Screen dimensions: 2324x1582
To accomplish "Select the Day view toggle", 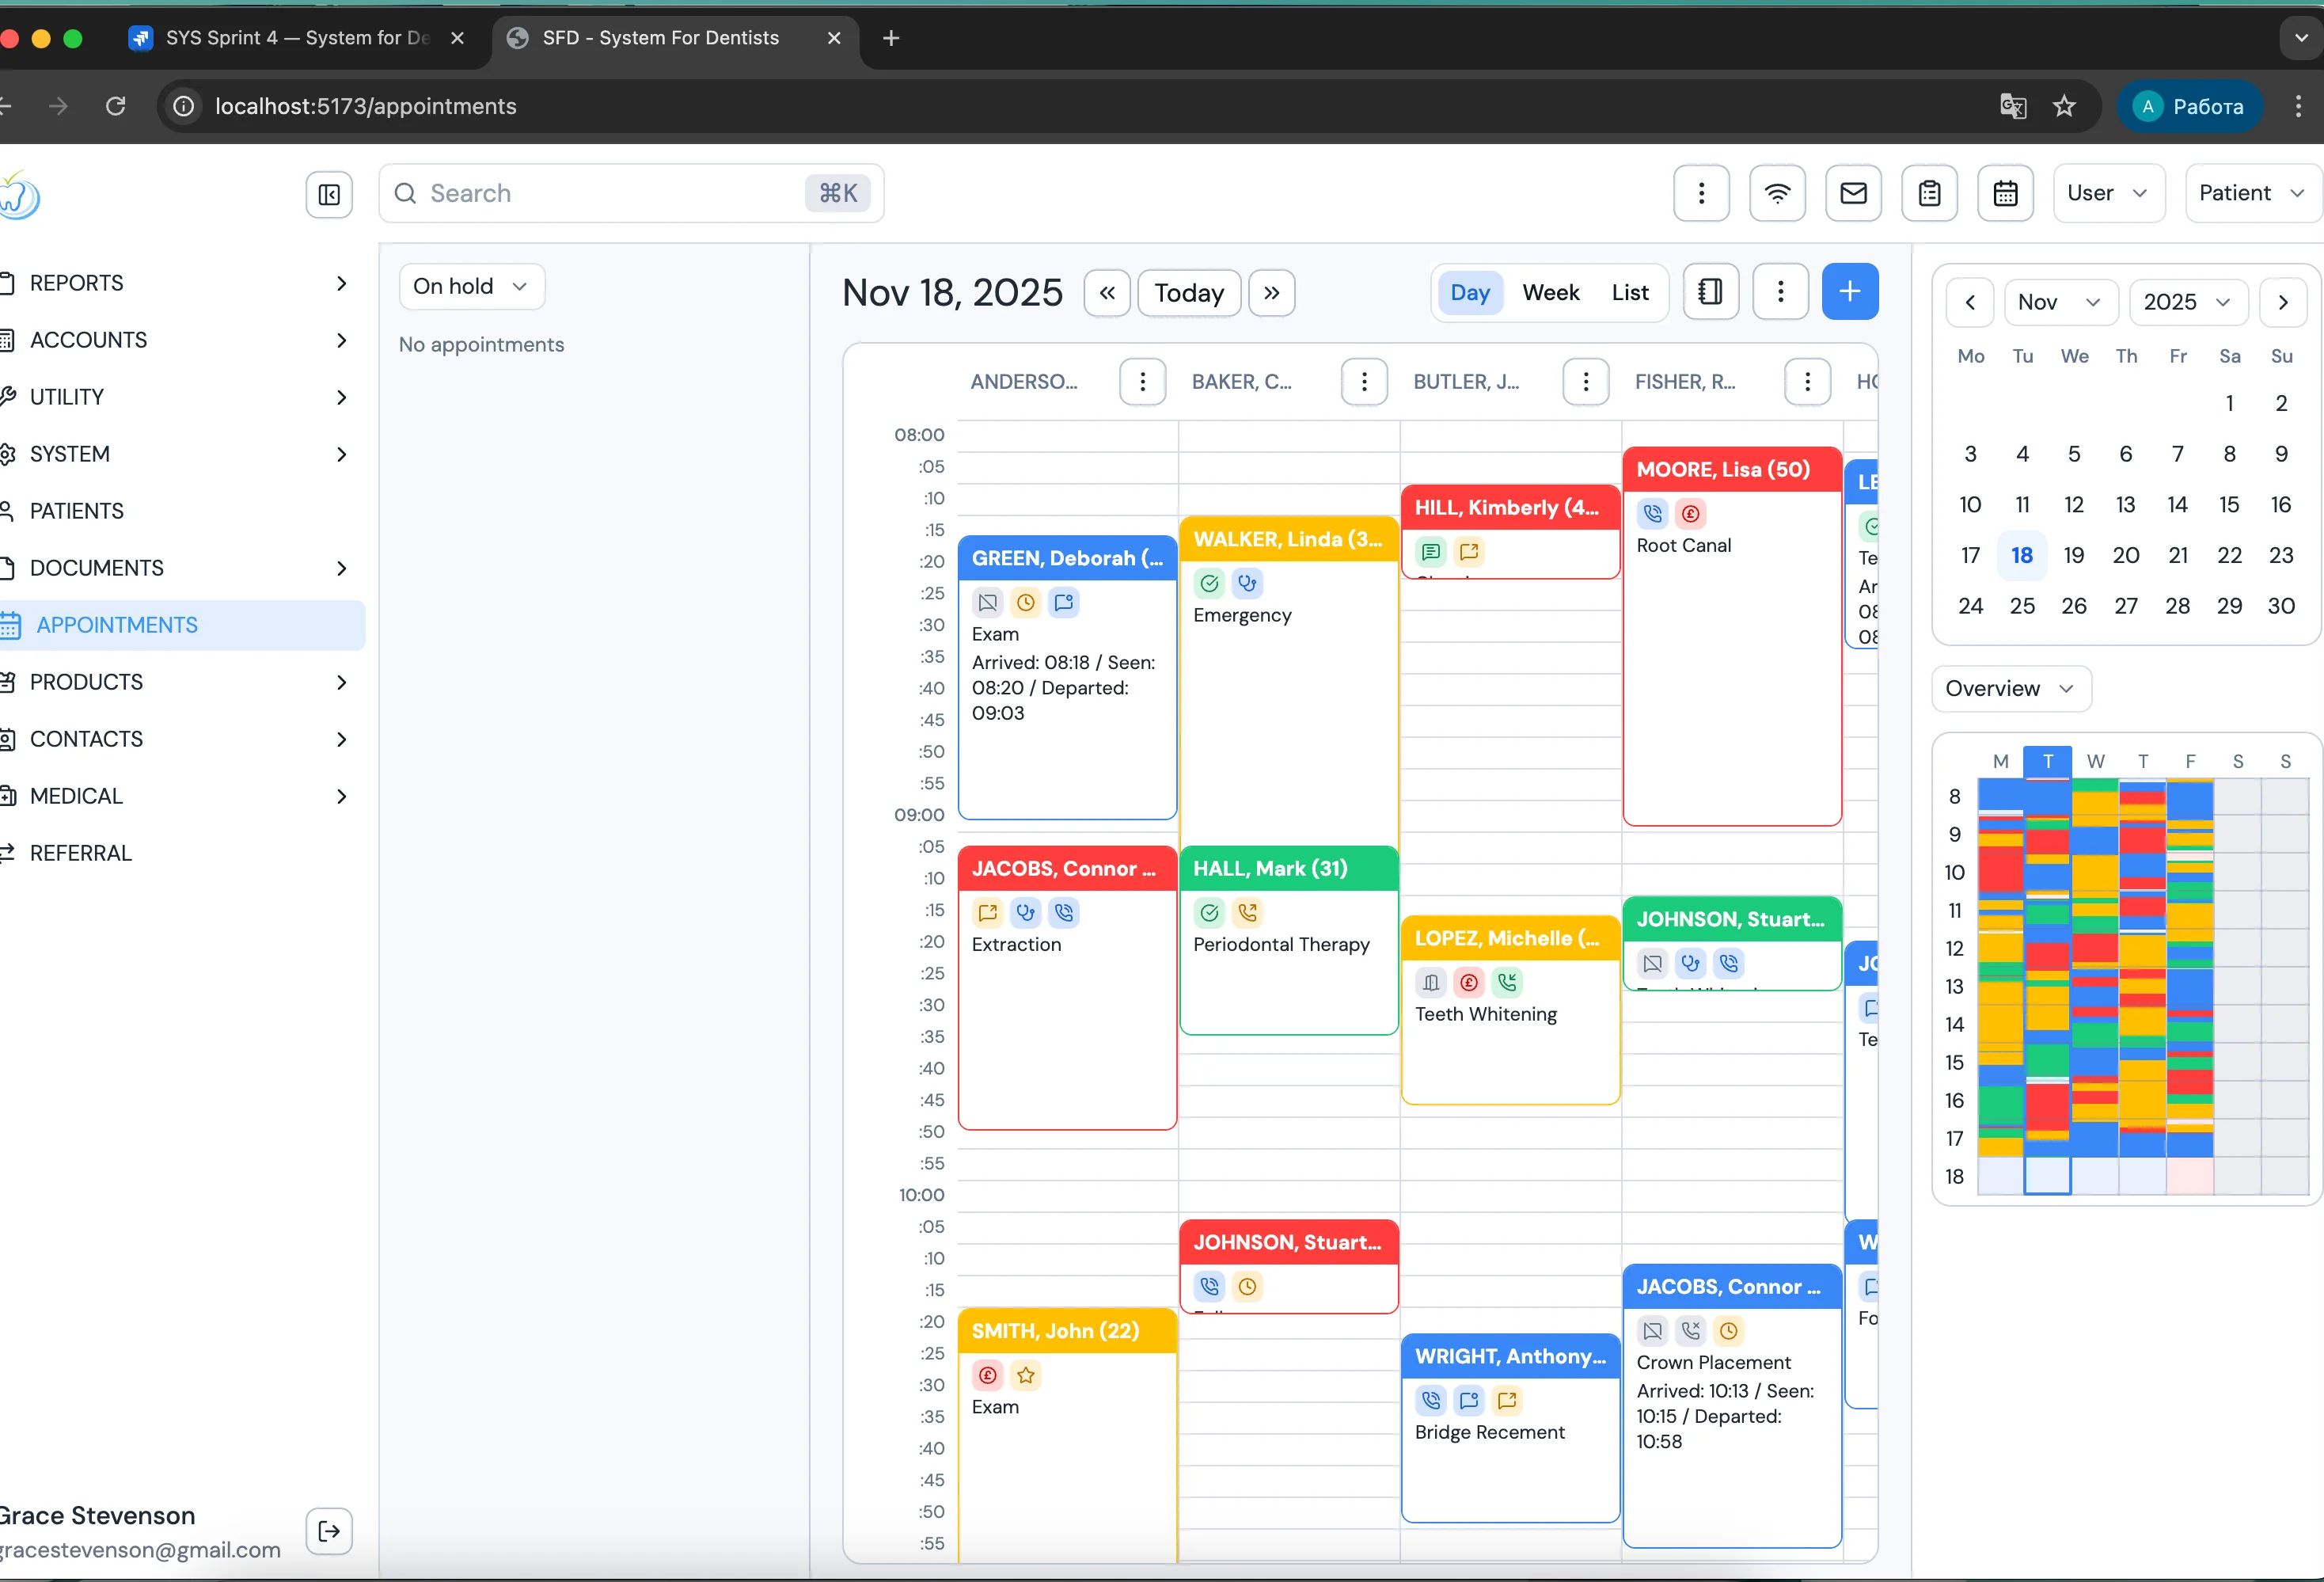I will (1469, 293).
